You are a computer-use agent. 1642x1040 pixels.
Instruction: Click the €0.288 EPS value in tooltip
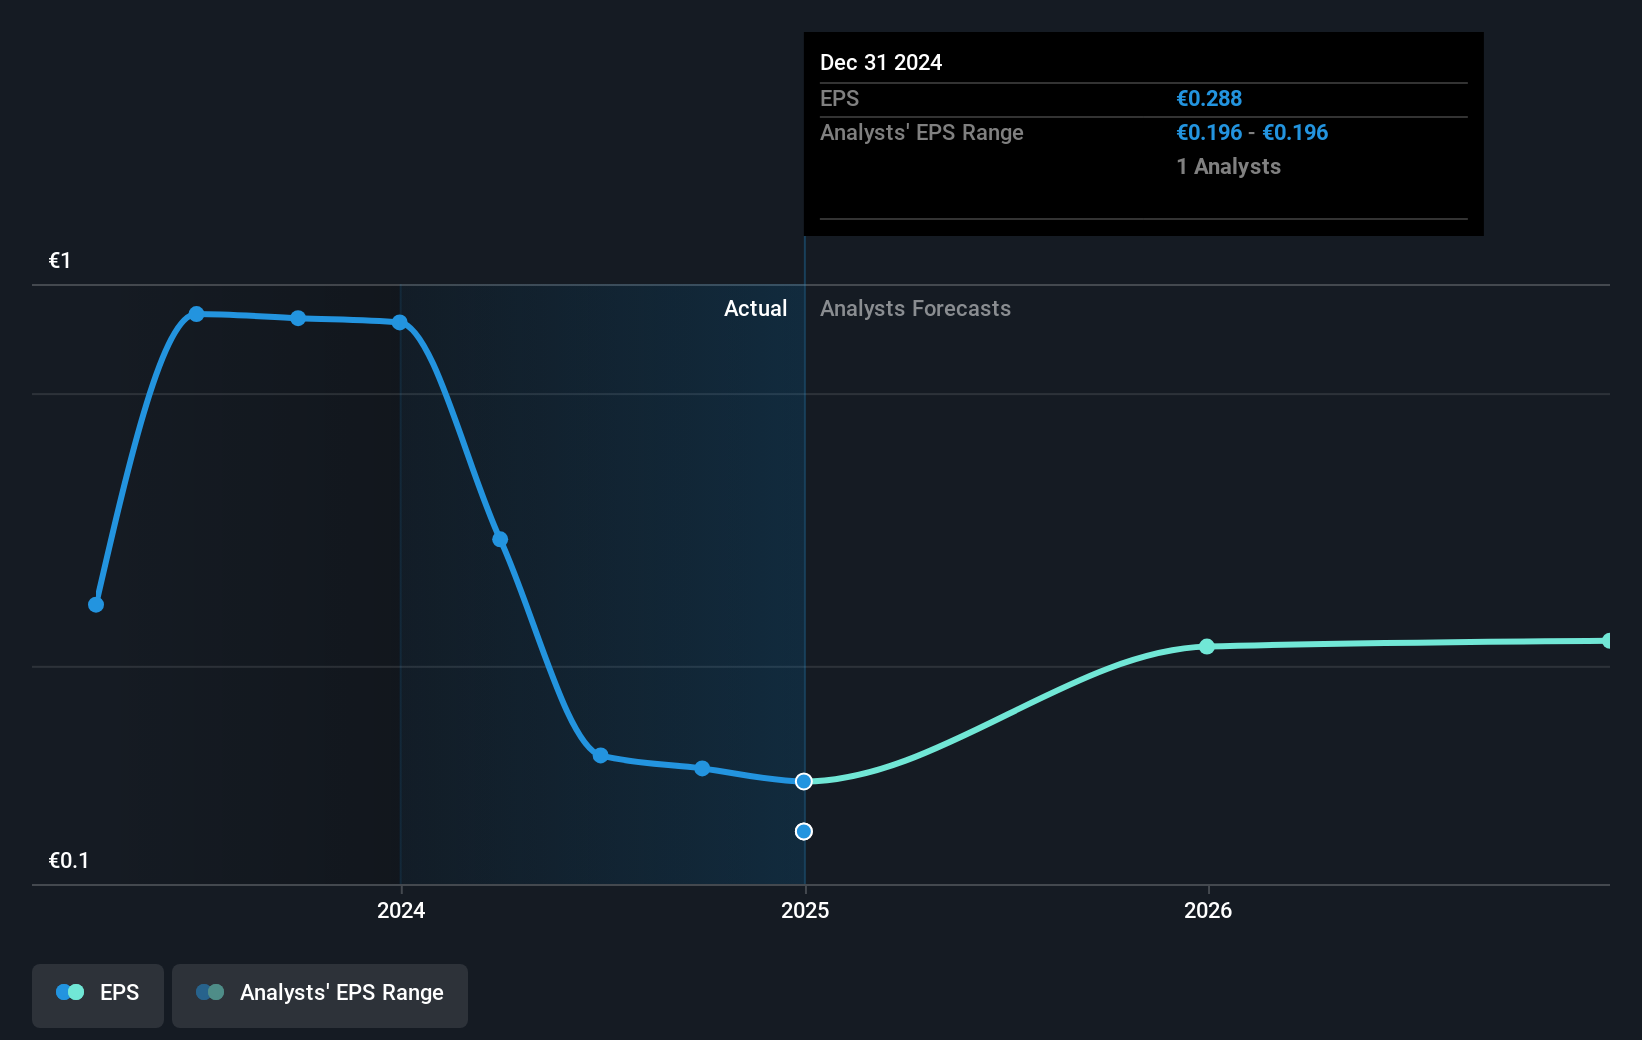pyautogui.click(x=1209, y=98)
